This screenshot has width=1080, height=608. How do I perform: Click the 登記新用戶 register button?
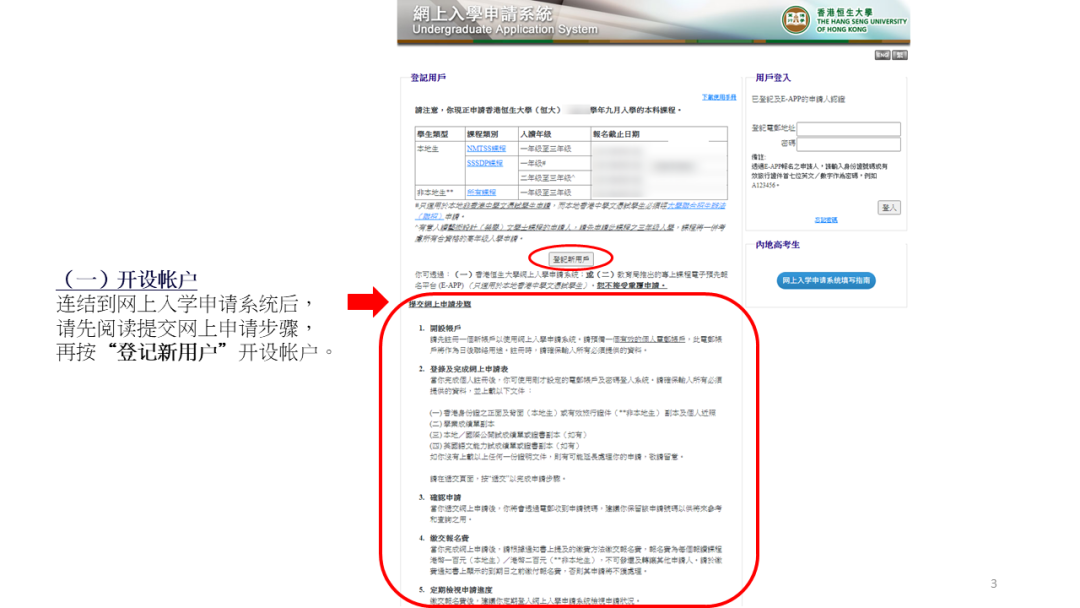(x=570, y=259)
